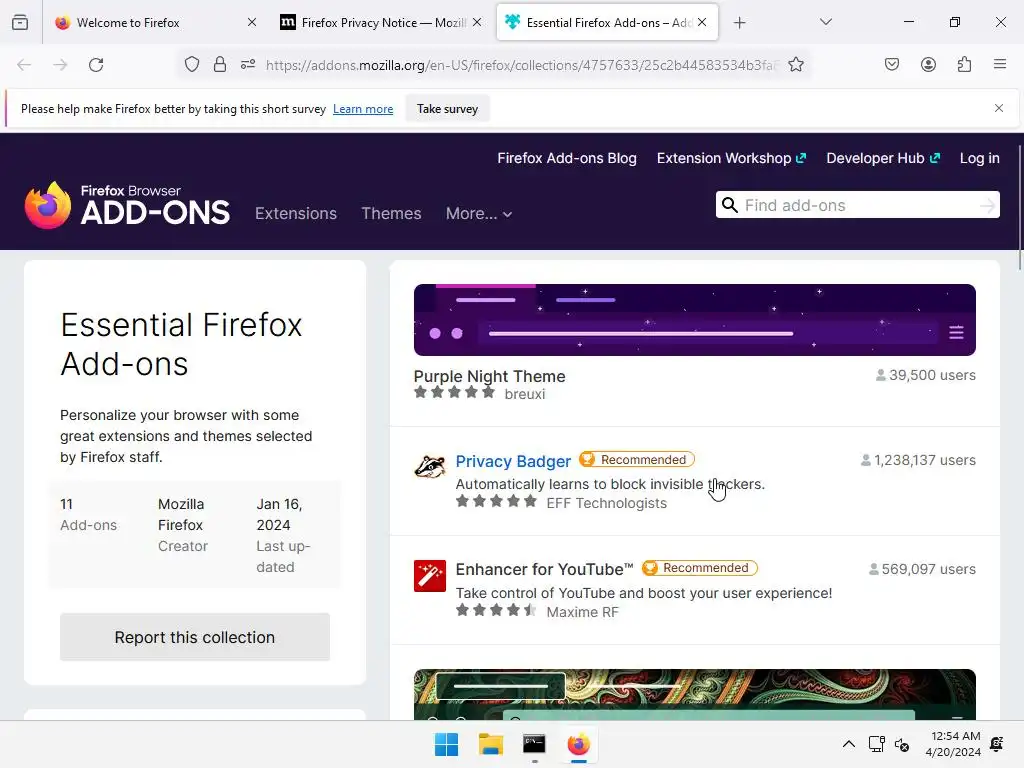Image resolution: width=1024 pixels, height=768 pixels.
Task: Click the search magnifier icon
Action: coord(729,205)
